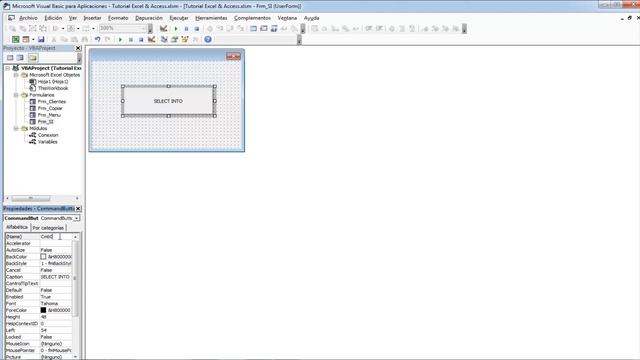Click the Find binoculars icon
The width and height of the screenshot is (640, 360).
85,39
